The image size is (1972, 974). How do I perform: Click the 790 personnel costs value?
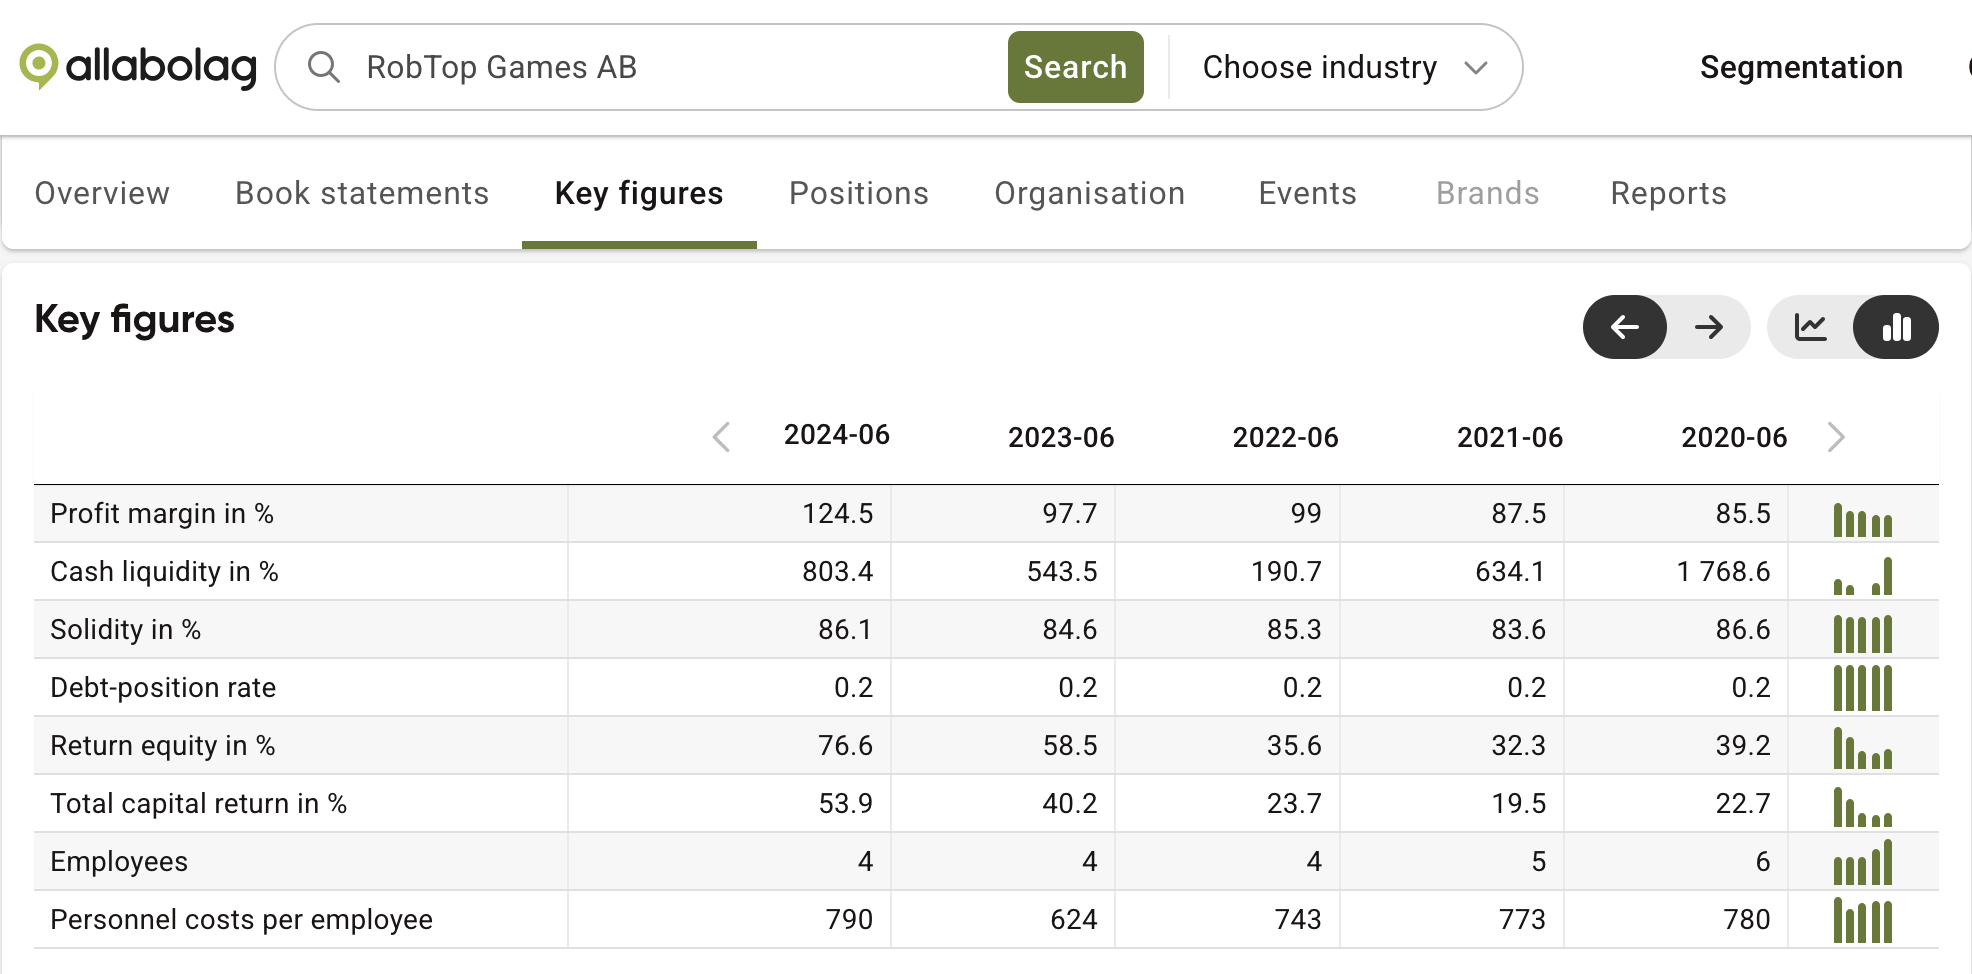tap(850, 920)
